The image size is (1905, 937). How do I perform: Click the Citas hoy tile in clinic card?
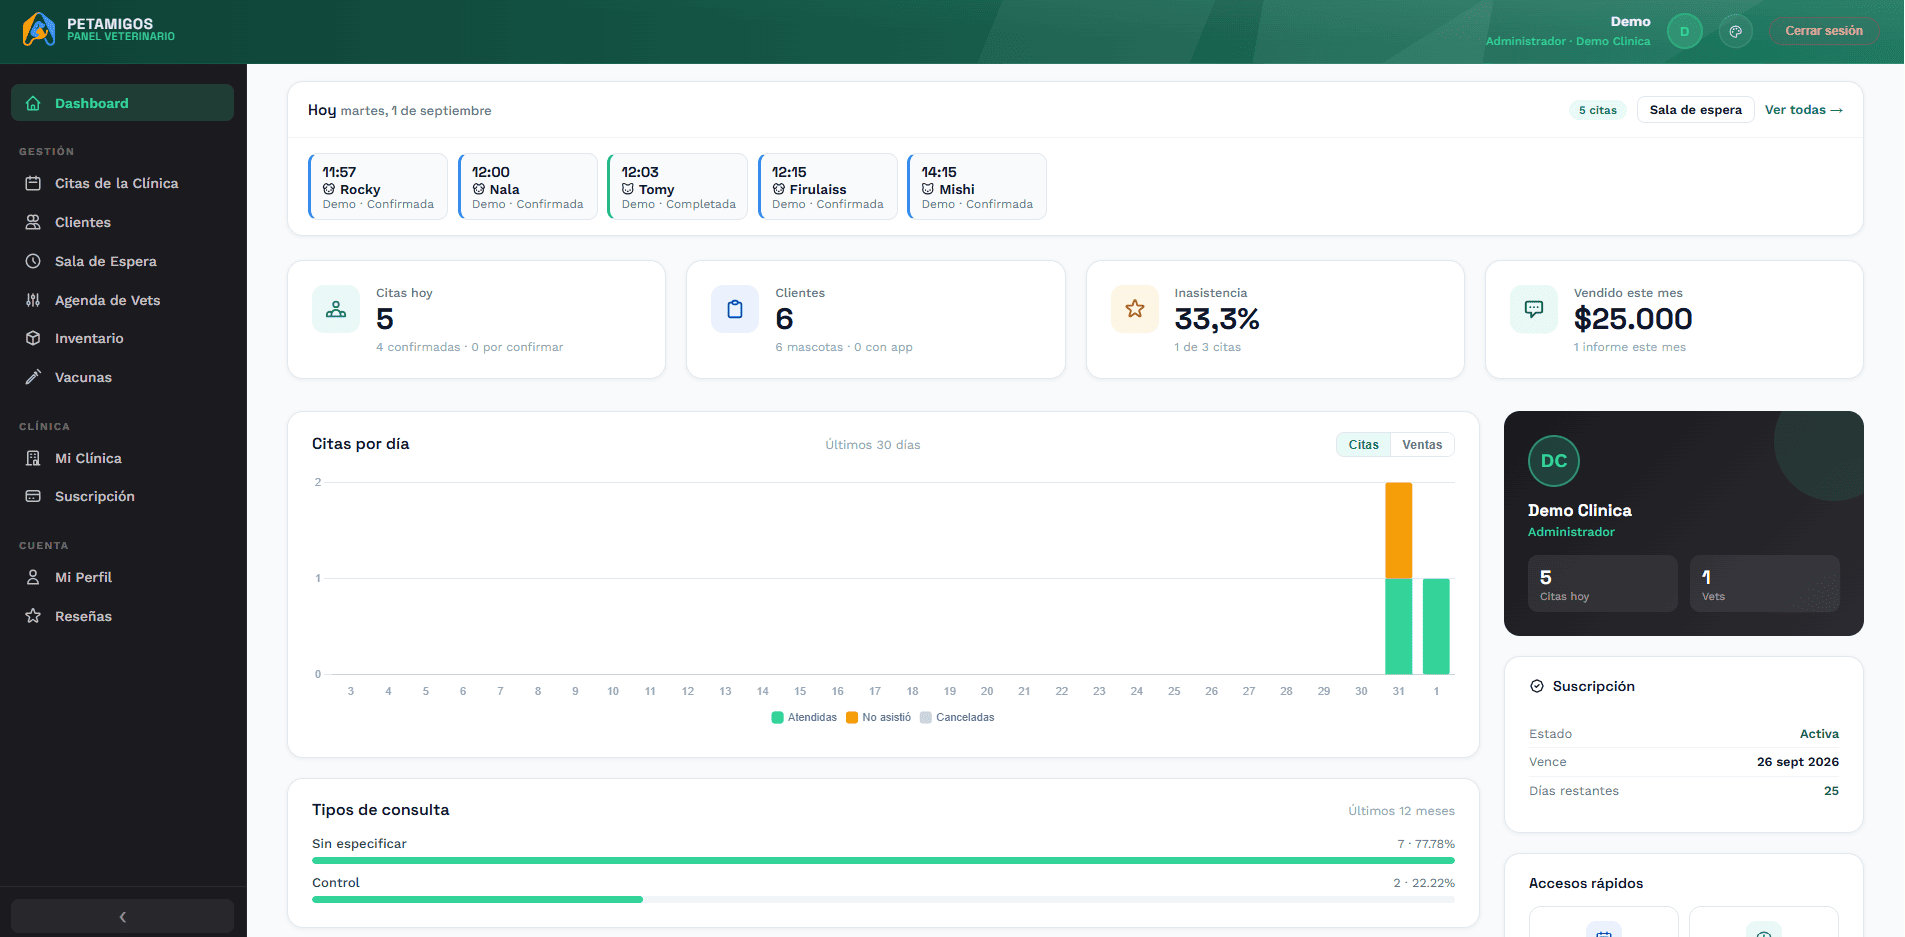point(1603,584)
